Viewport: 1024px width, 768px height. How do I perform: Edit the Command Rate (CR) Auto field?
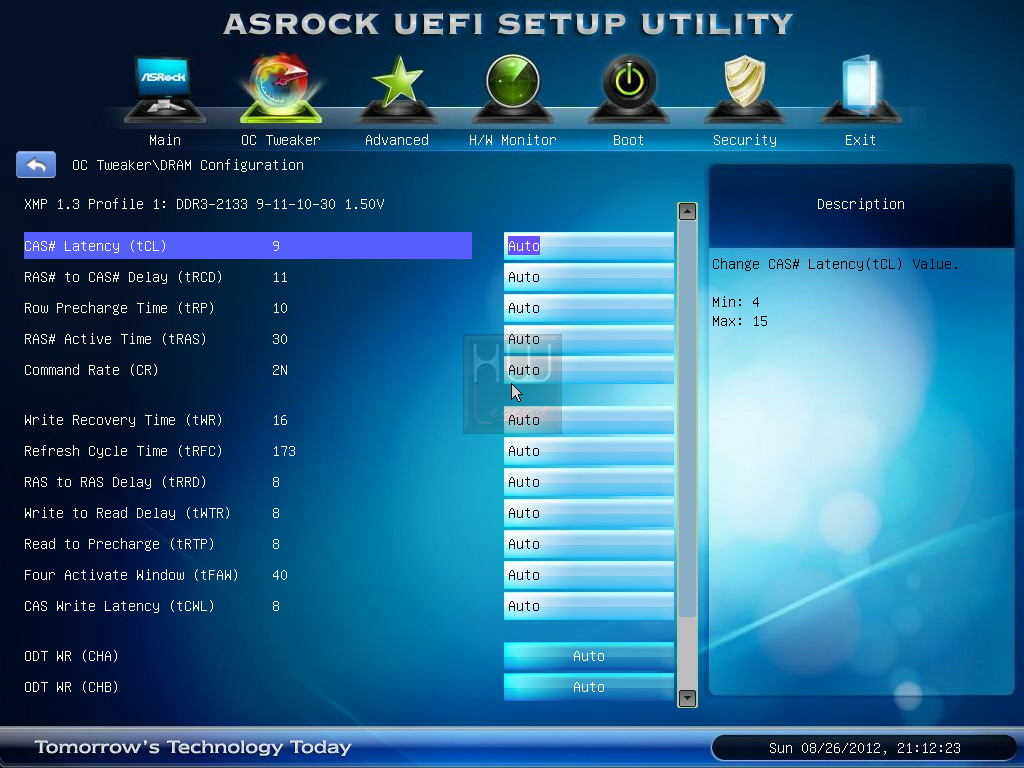589,370
